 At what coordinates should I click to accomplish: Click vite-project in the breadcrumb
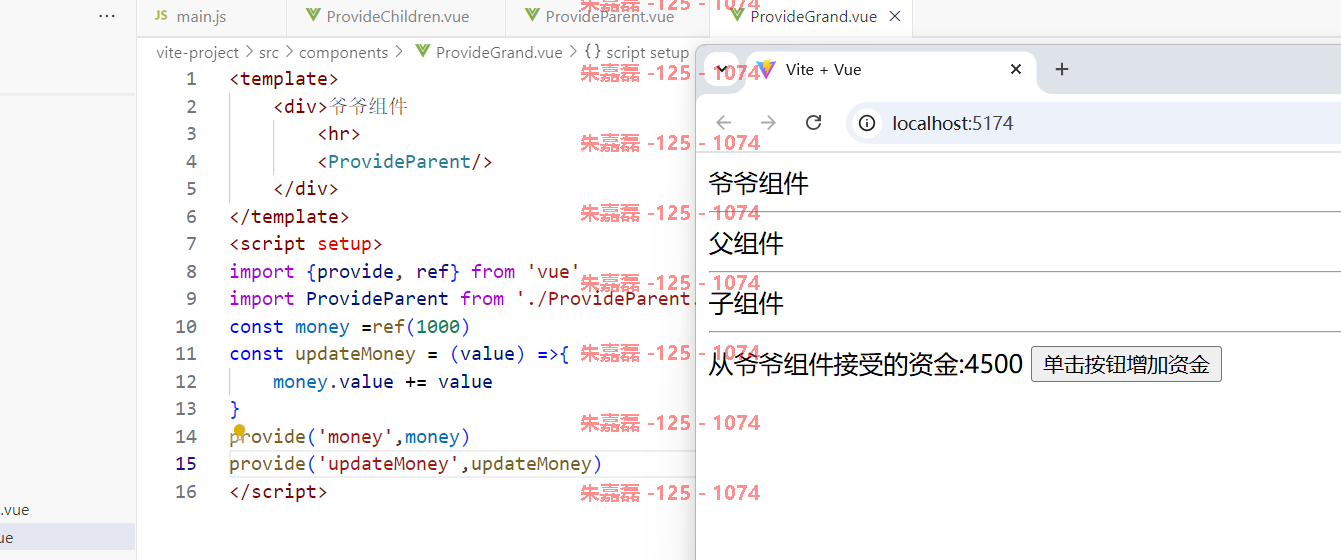197,52
